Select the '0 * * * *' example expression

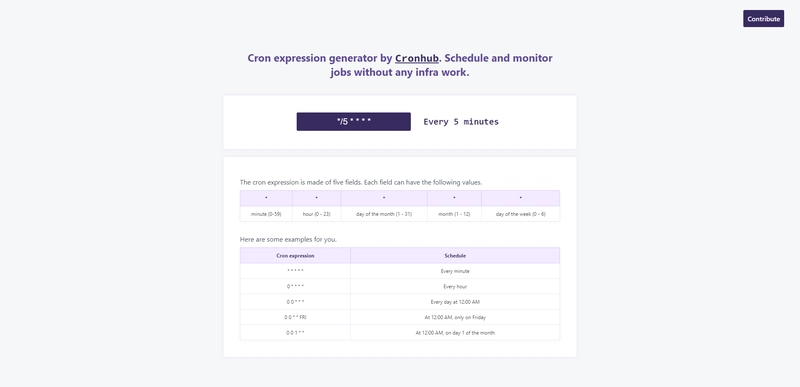pyautogui.click(x=295, y=287)
